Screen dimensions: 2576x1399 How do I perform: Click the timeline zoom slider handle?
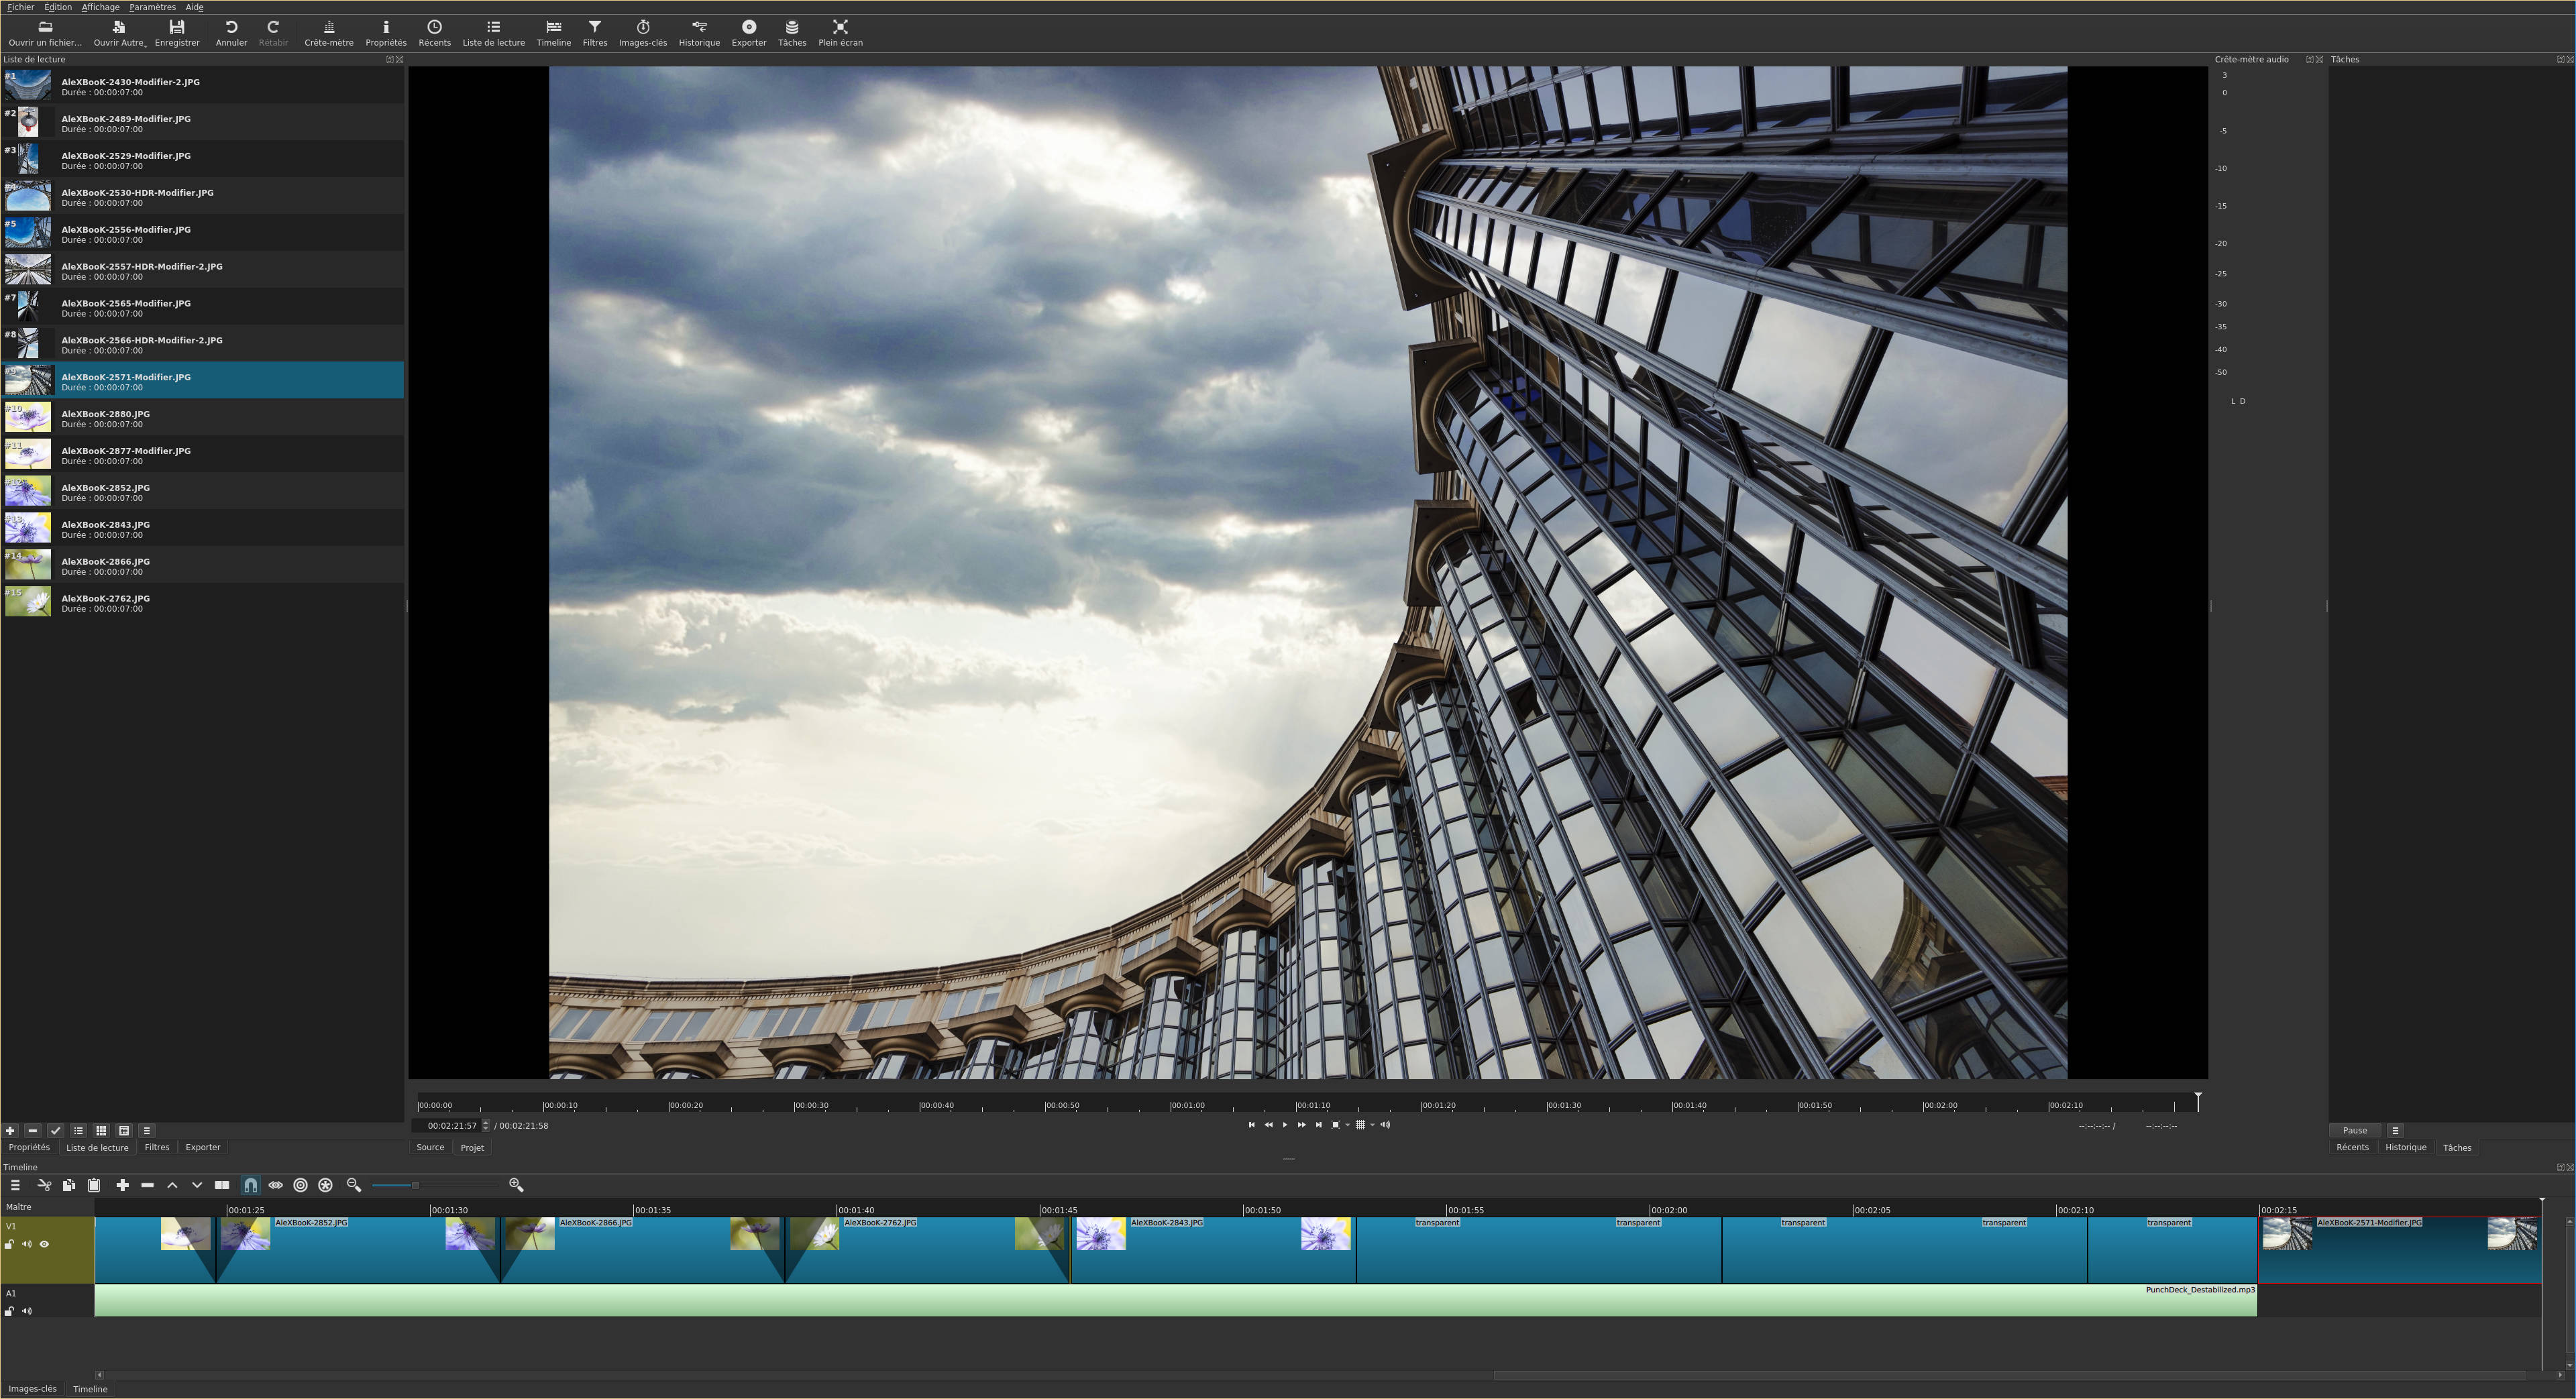(415, 1185)
